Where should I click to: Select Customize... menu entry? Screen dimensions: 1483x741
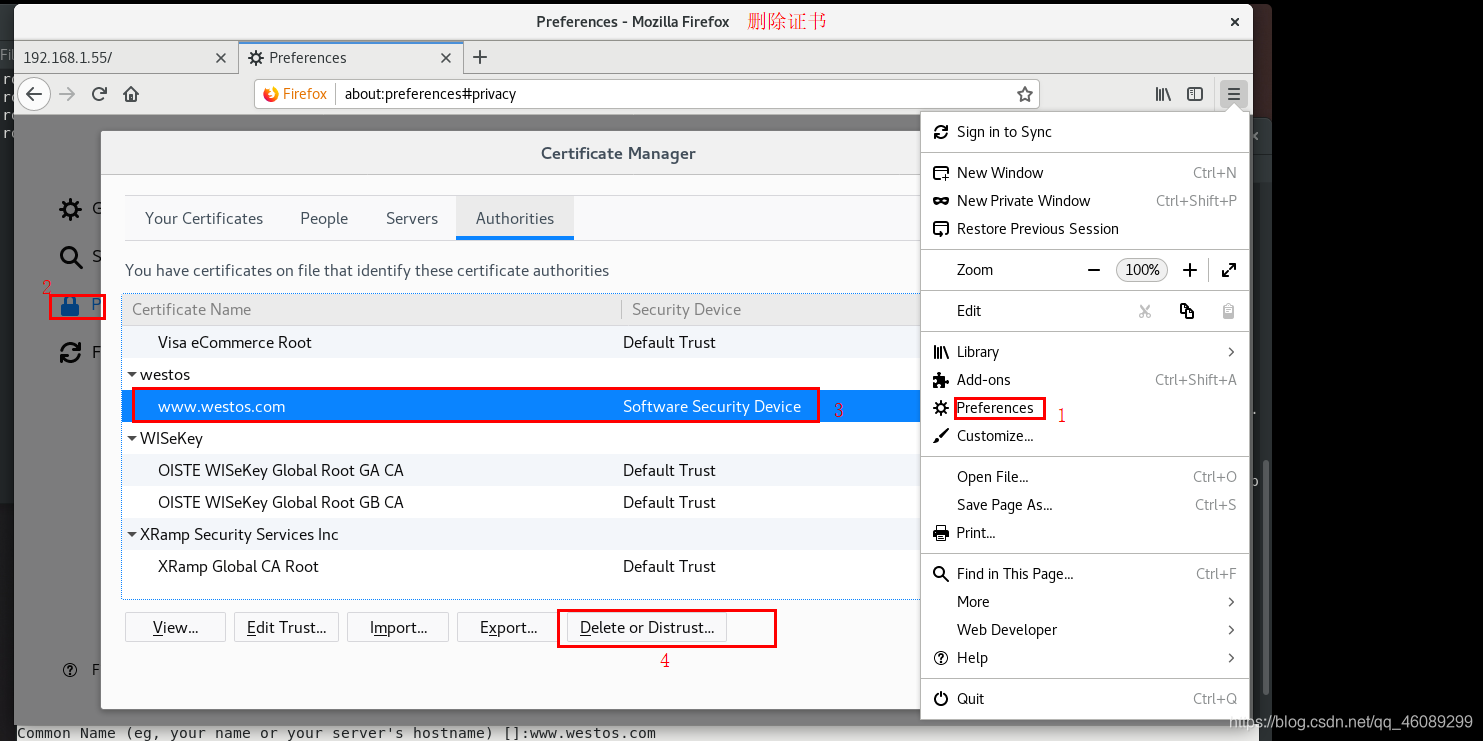pyautogui.click(x=1085, y=436)
